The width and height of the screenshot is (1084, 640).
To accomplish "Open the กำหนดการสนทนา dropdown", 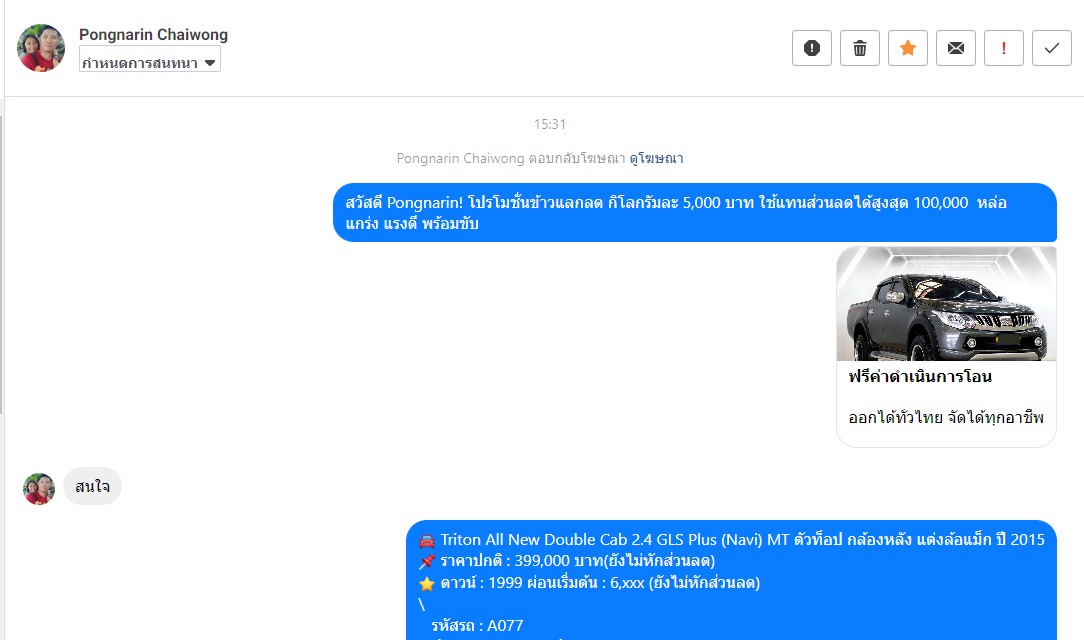I will click(x=150, y=59).
